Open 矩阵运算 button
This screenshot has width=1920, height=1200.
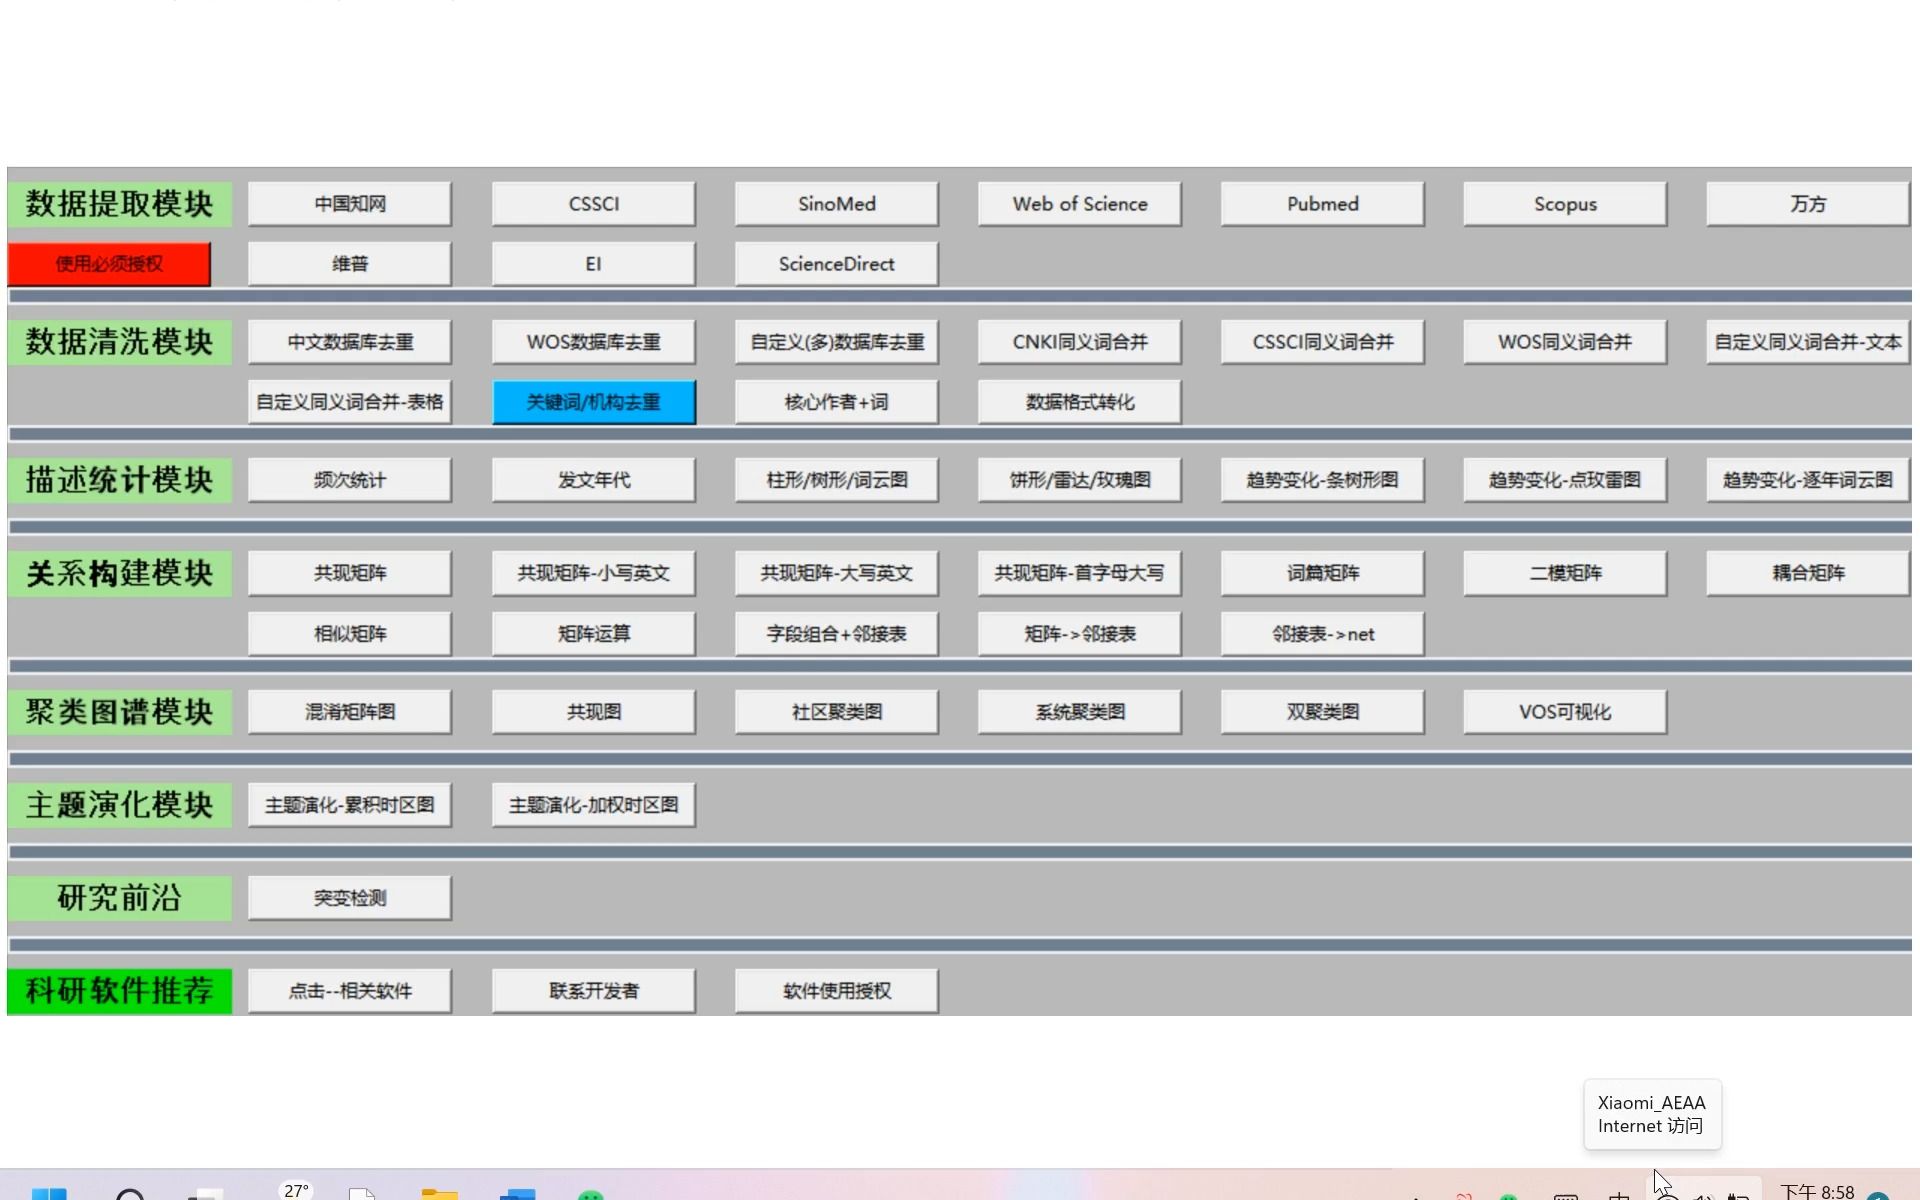point(594,634)
